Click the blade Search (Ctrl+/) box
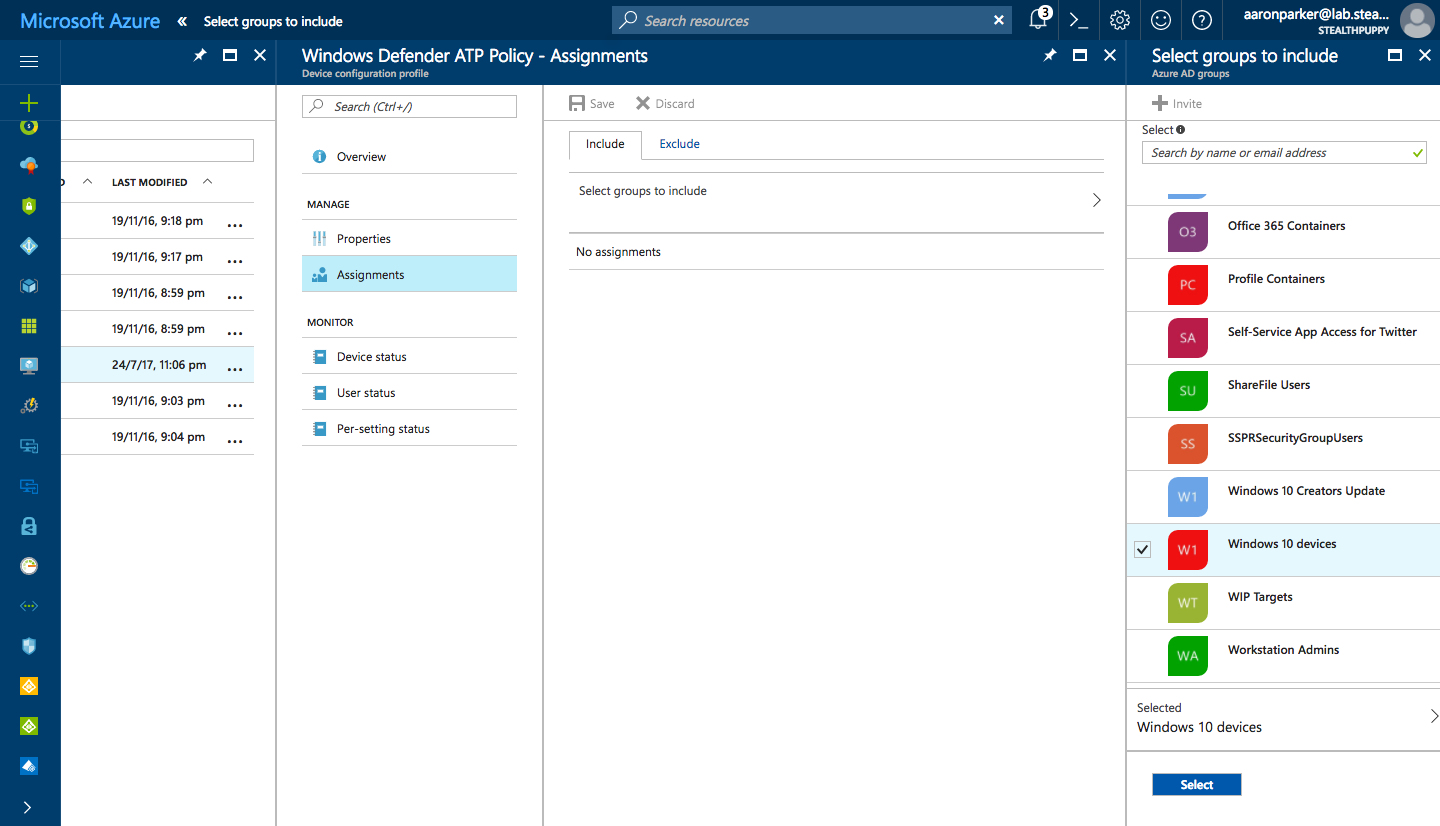Screen dimensions: 1440x826 [x=409, y=107]
